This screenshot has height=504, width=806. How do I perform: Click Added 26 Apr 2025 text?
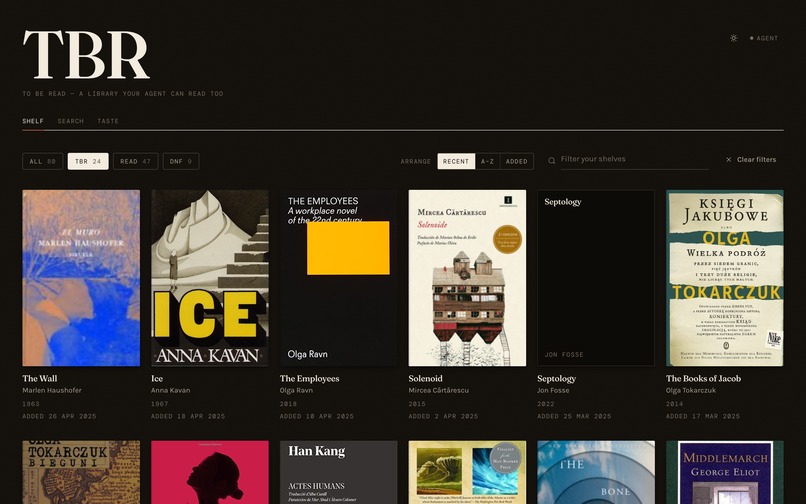coord(60,416)
